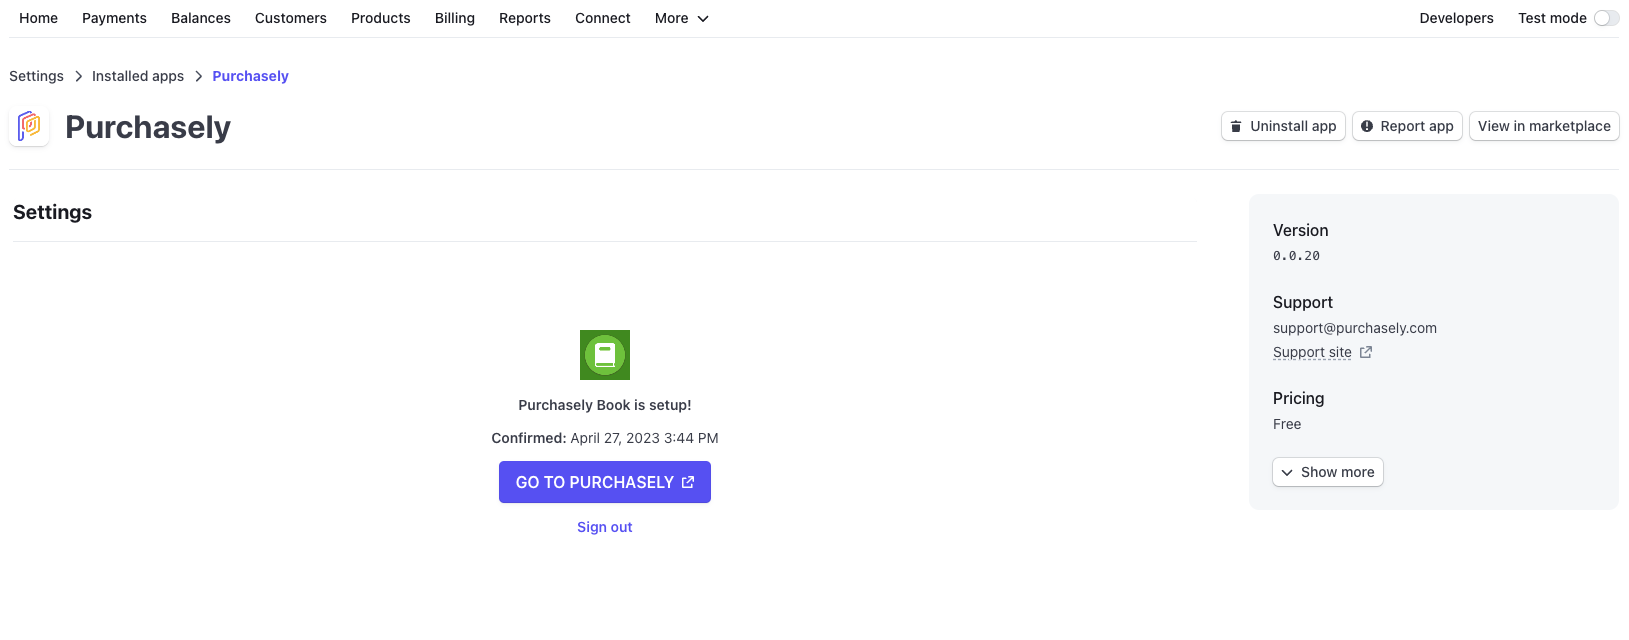Click the 'Purchasely Book is setup!' text
The height and width of the screenshot is (640, 1629).
coord(605,405)
